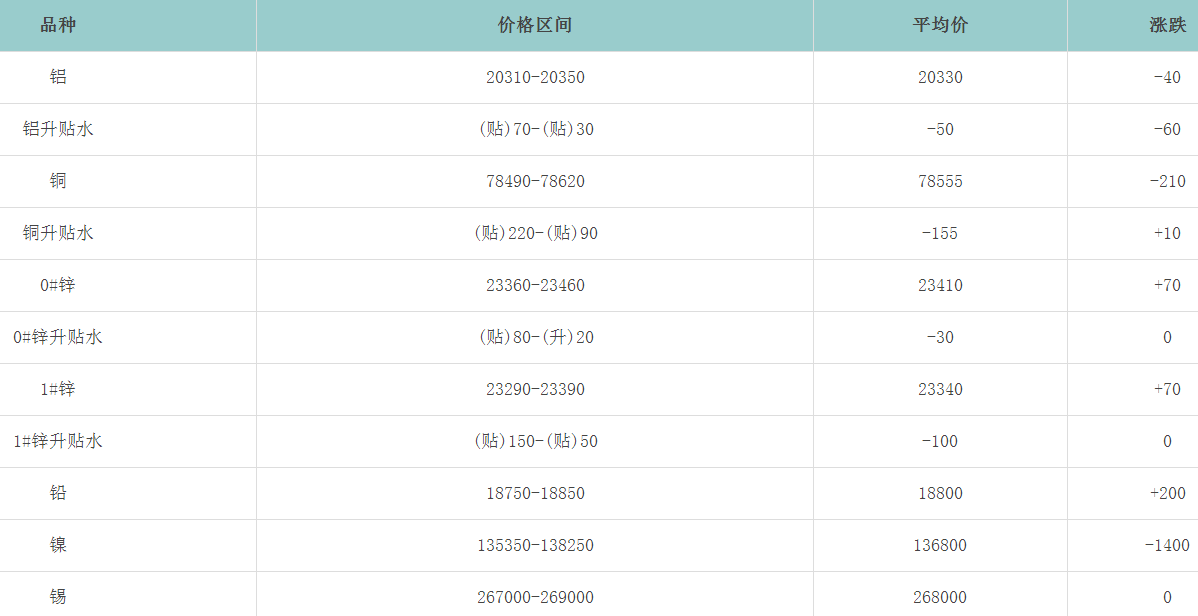Select the 1#锌升贴水 row label
1198x616 pixels.
coord(58,441)
